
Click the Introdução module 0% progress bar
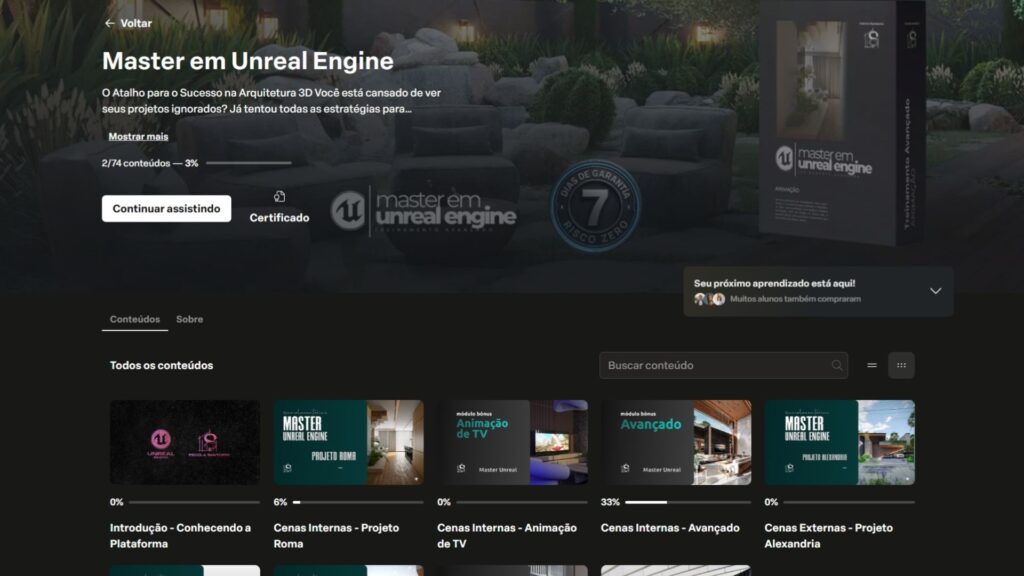[194, 502]
